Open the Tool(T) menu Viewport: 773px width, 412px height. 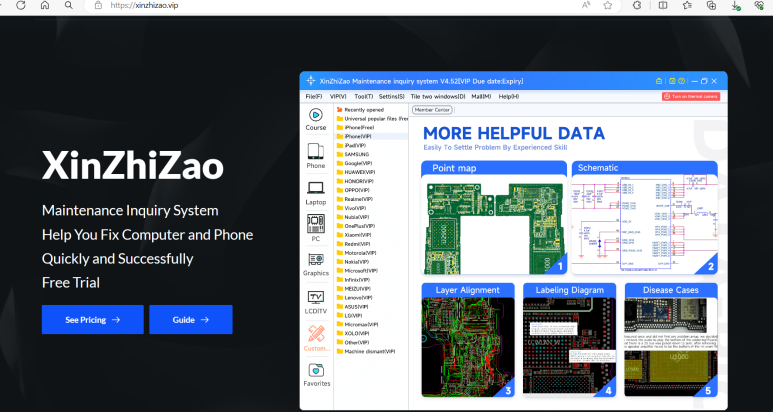click(x=363, y=97)
